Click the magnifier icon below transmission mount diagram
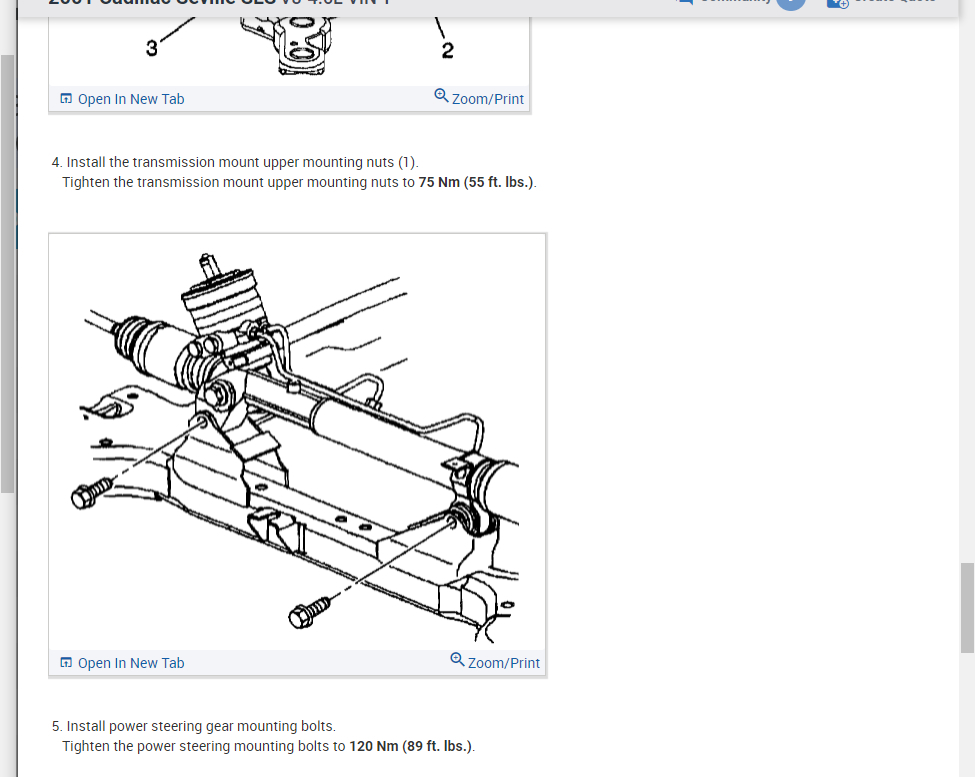This screenshot has height=777, width=975. [441, 96]
